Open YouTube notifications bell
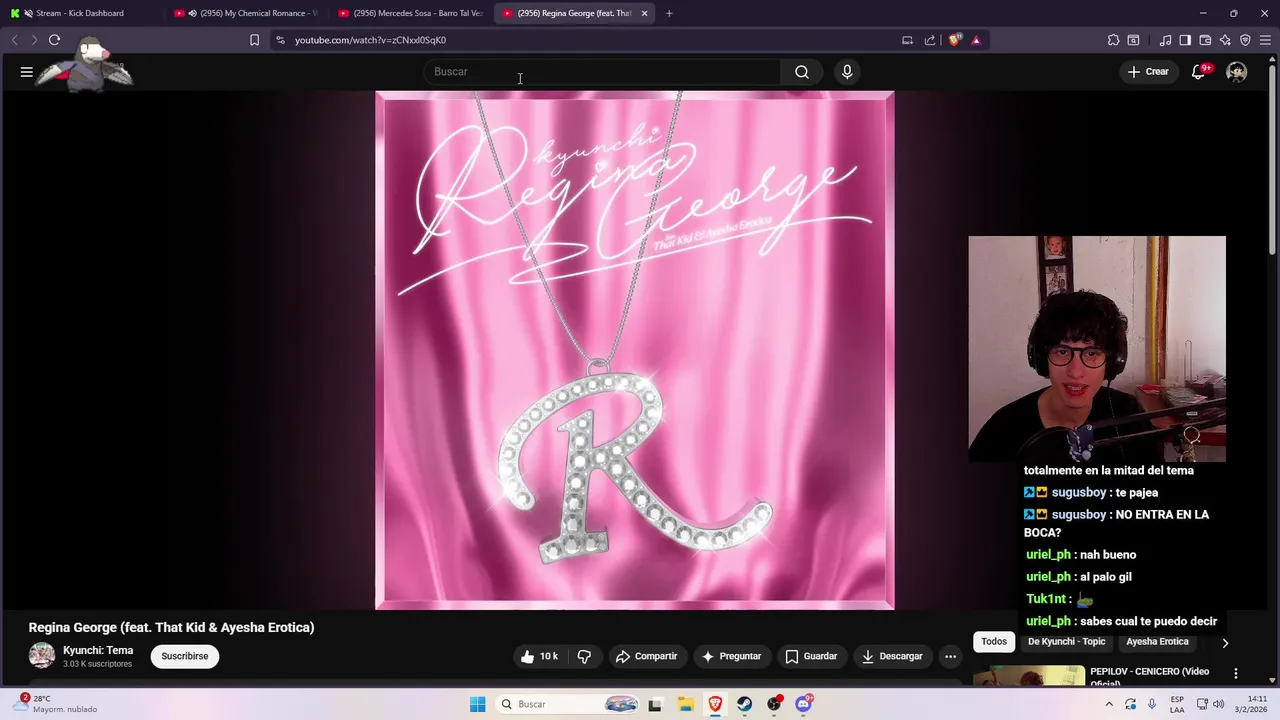Image resolution: width=1280 pixels, height=720 pixels. click(x=1199, y=72)
